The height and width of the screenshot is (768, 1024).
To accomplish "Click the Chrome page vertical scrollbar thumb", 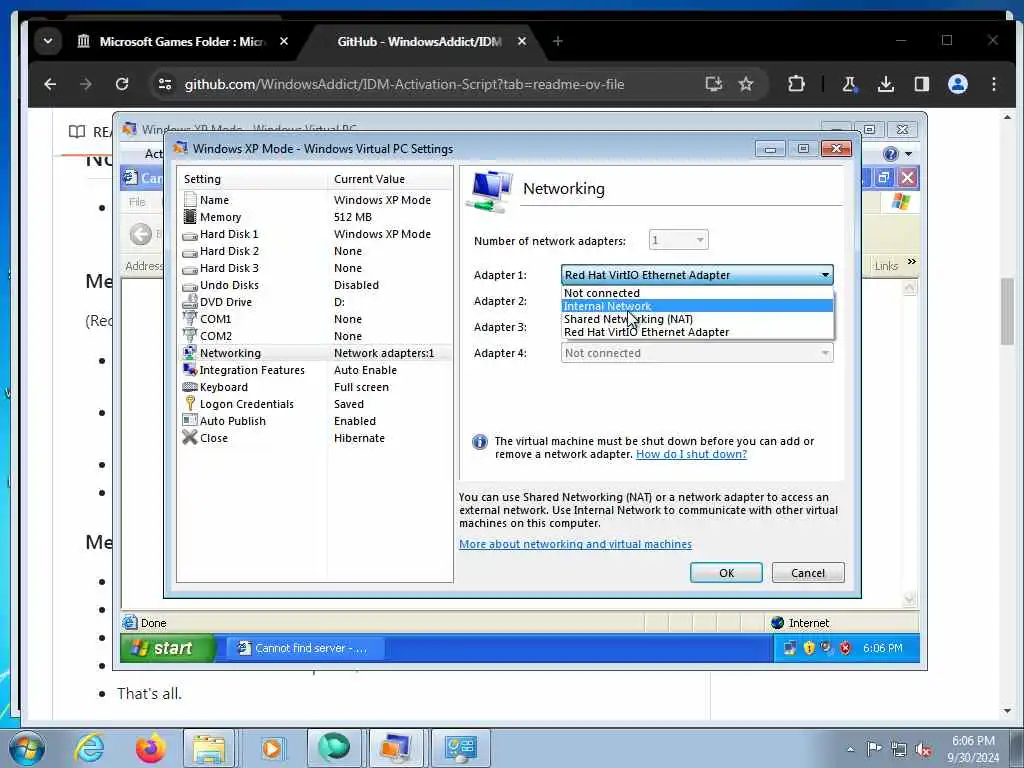I will tap(1007, 311).
